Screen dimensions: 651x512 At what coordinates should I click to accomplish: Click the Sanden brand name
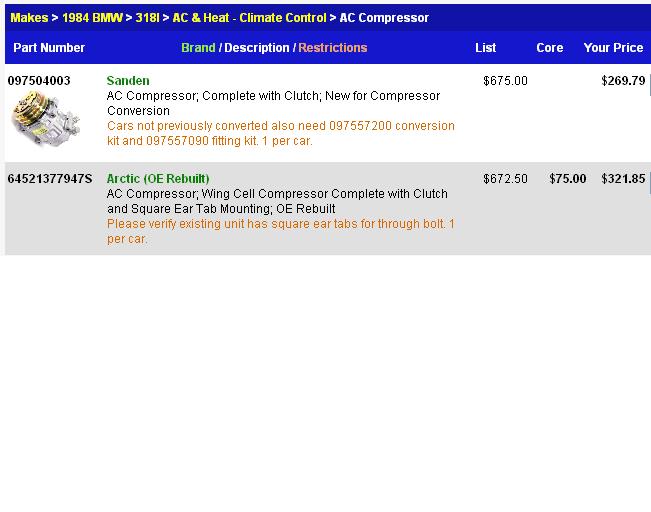[128, 81]
